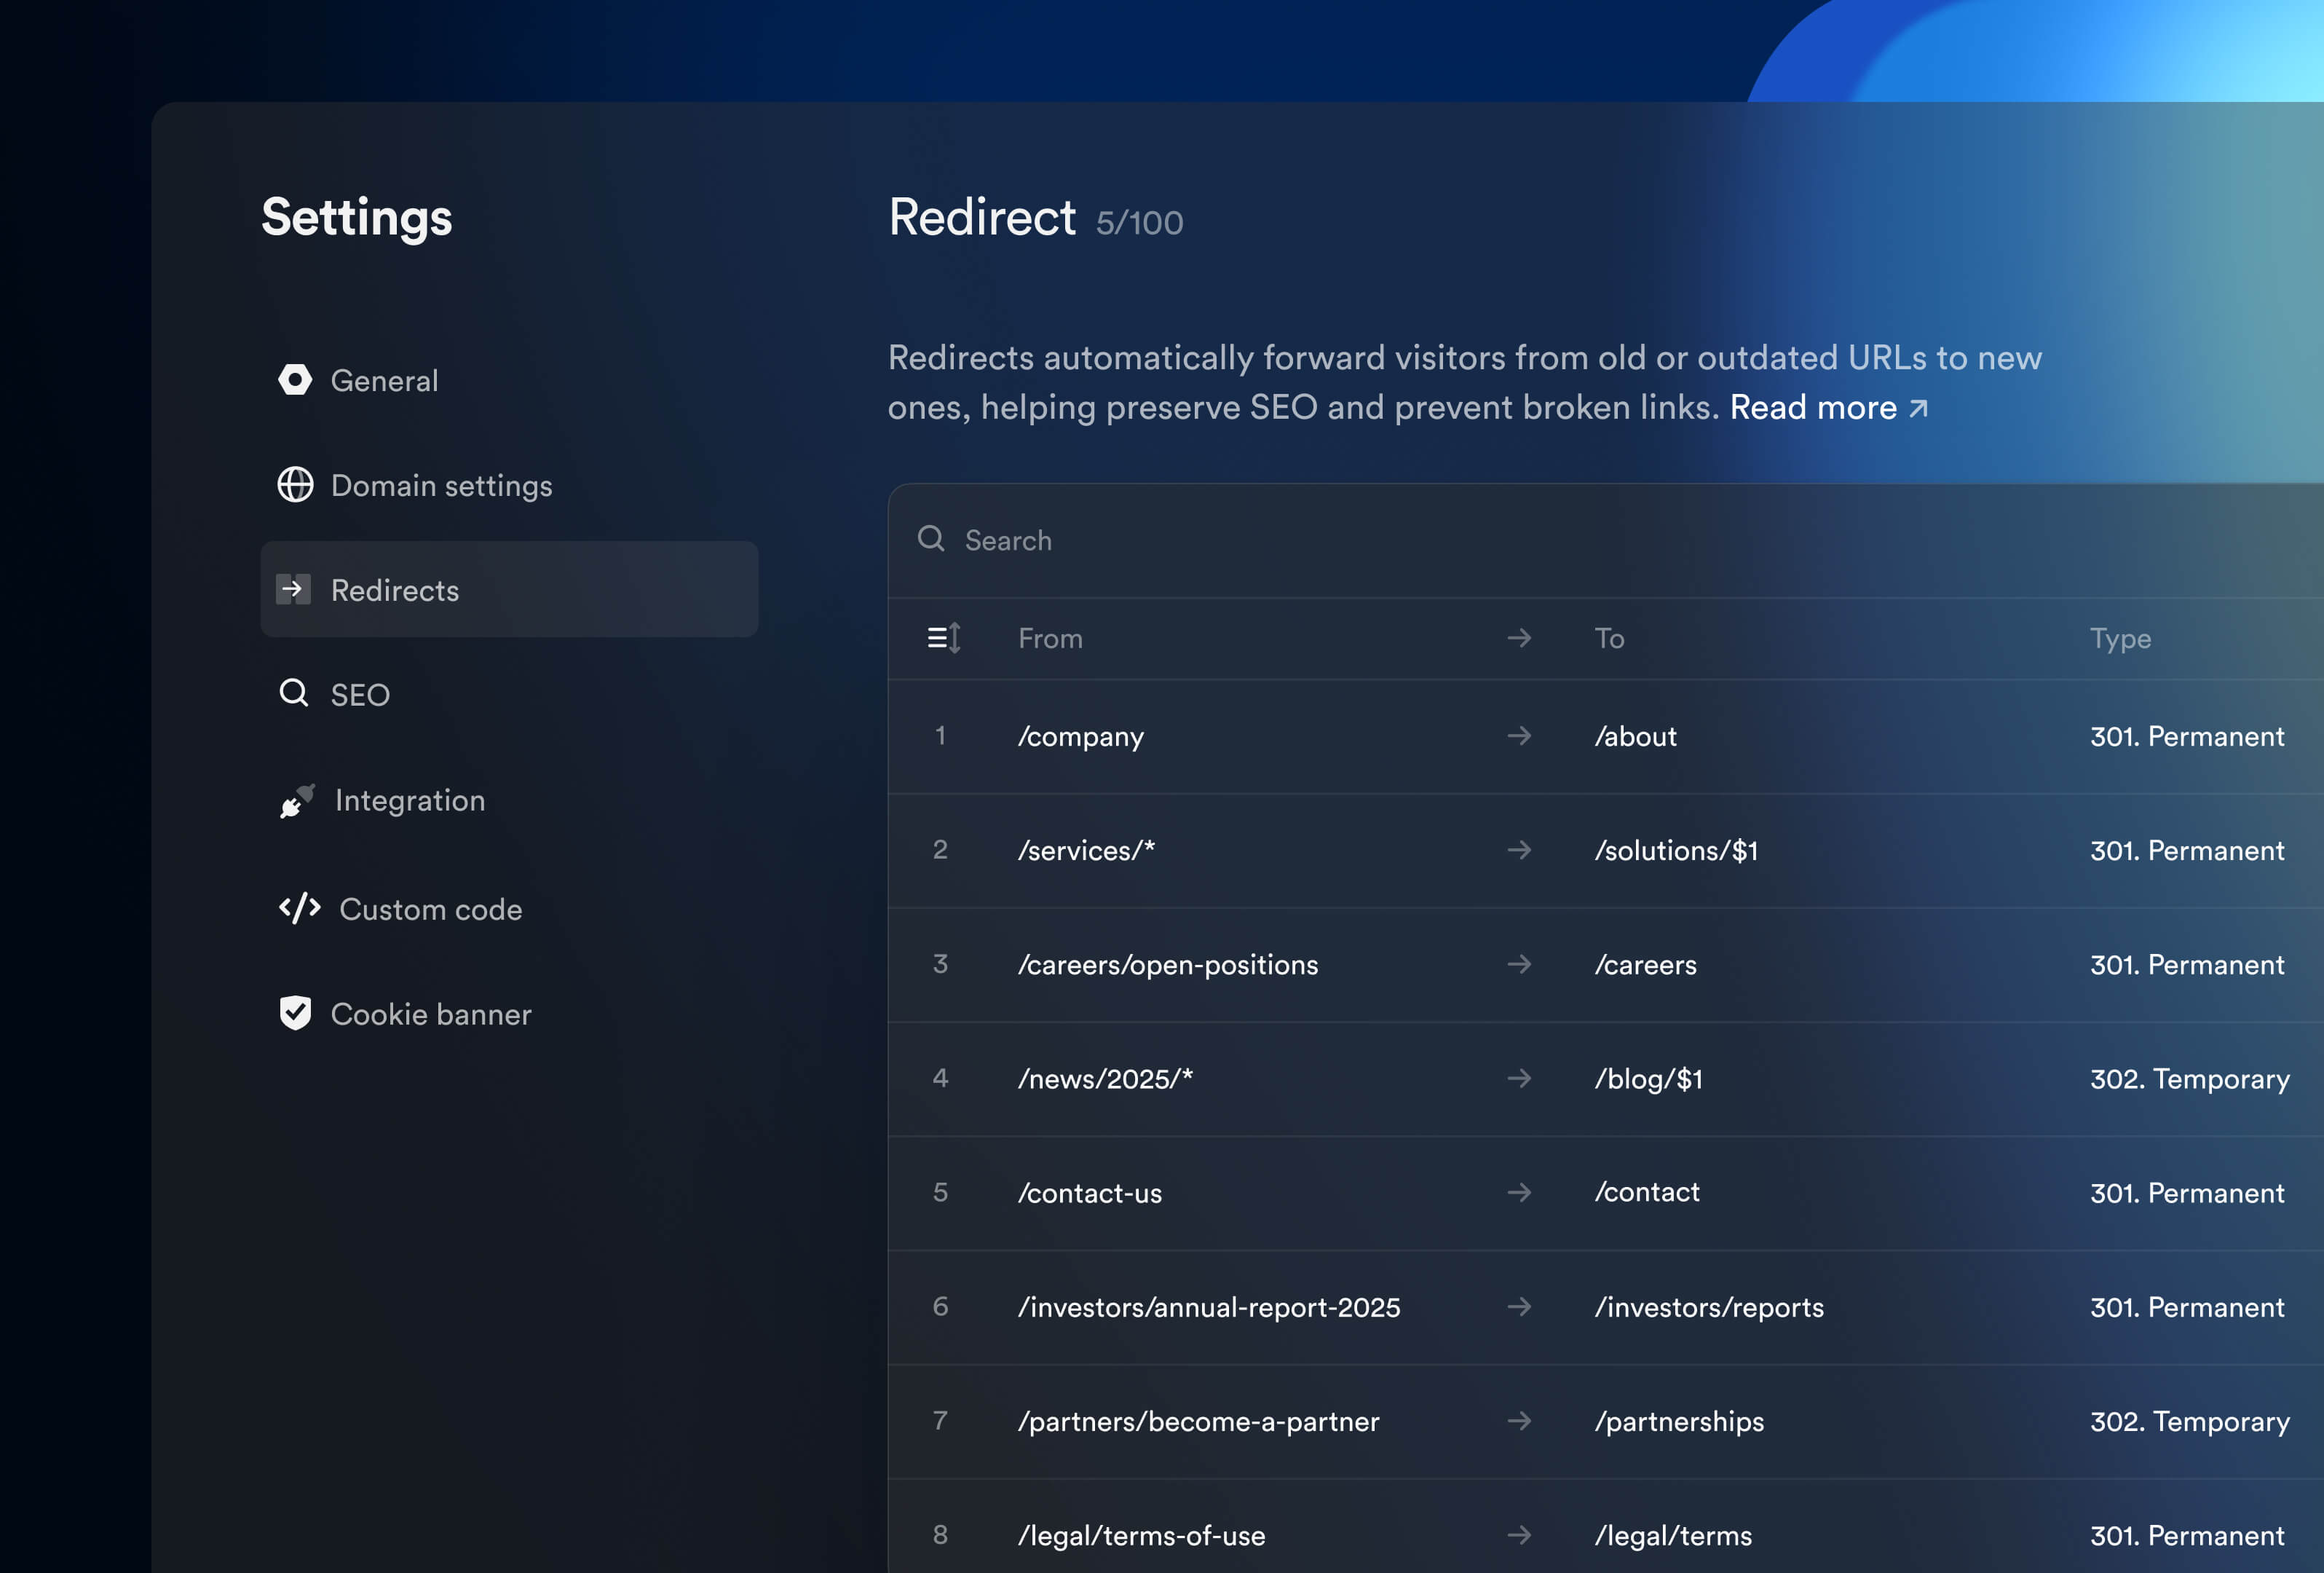Click the arrow in the /company row
2324x1573 pixels.
pos(1519,736)
